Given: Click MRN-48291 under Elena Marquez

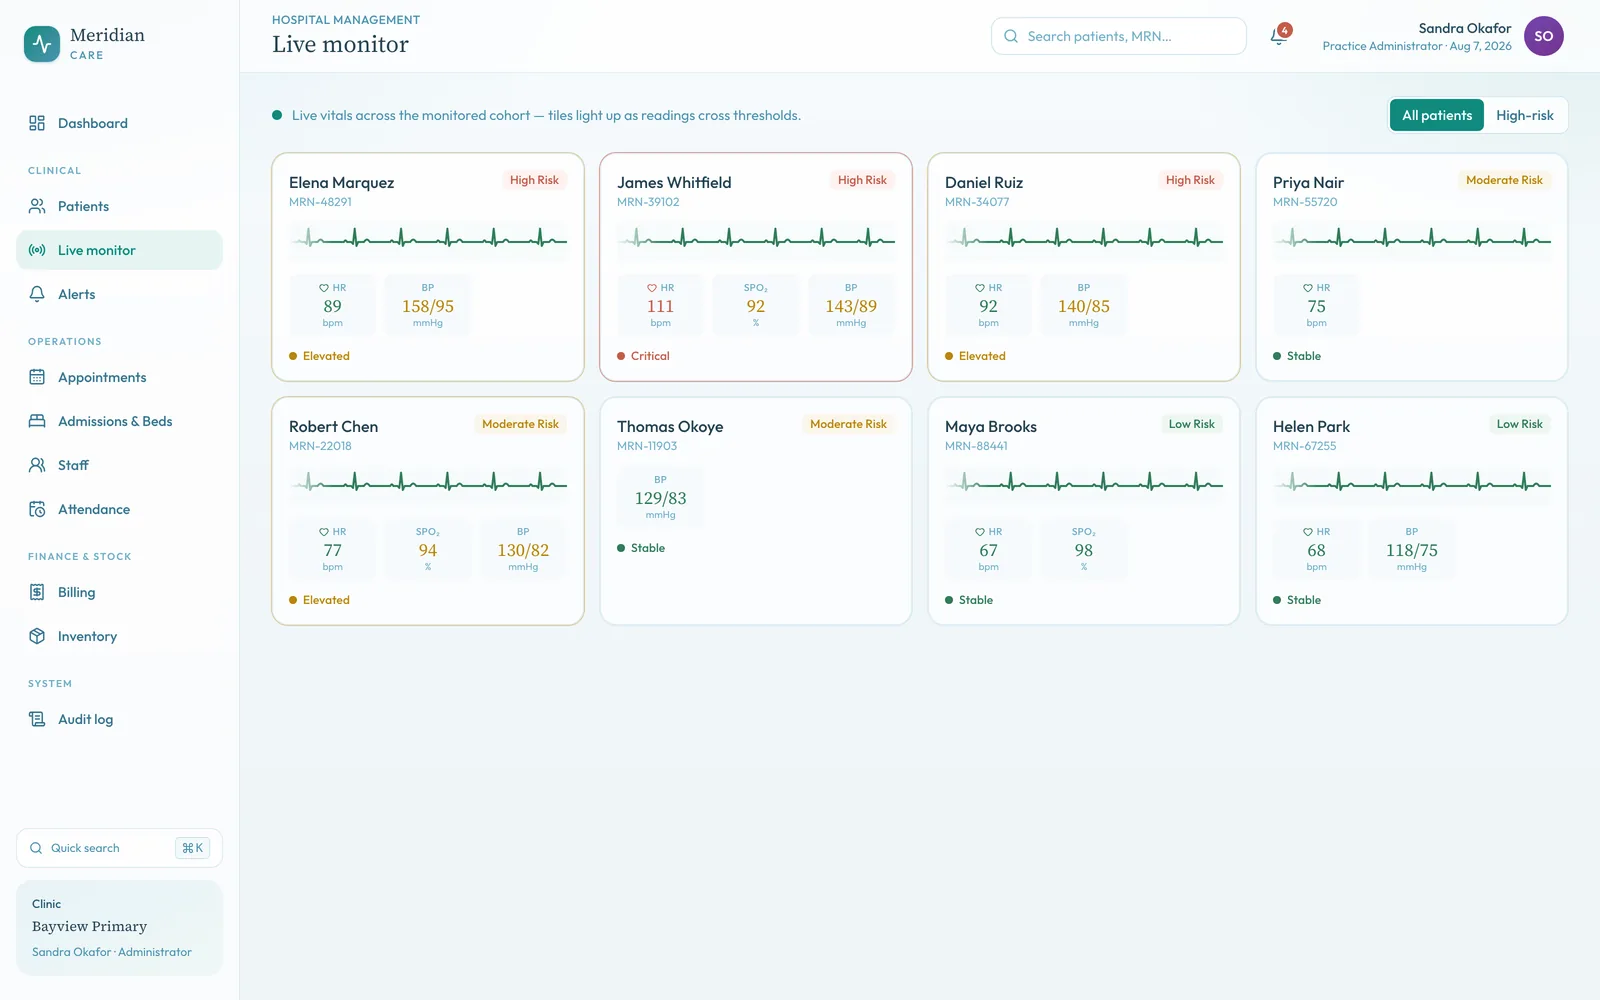Looking at the screenshot, I should 320,202.
